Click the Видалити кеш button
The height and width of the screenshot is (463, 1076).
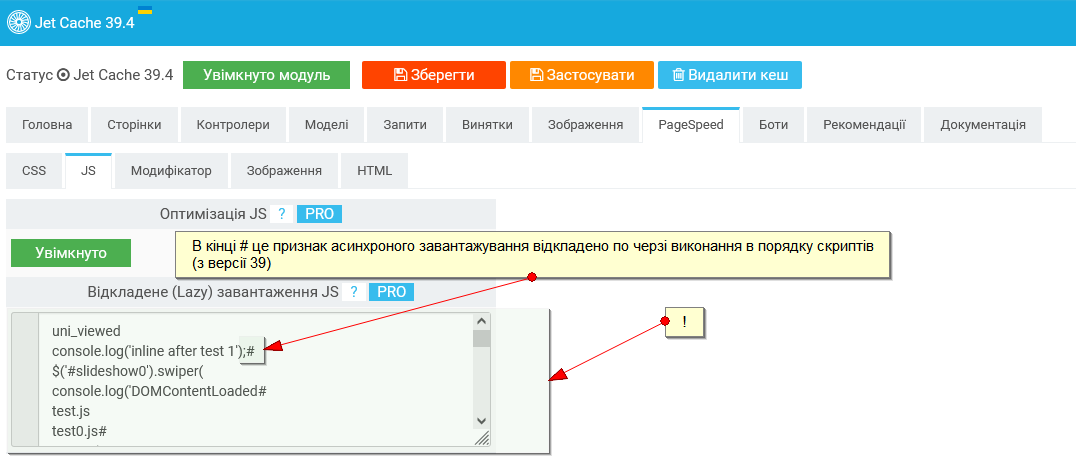(729, 75)
